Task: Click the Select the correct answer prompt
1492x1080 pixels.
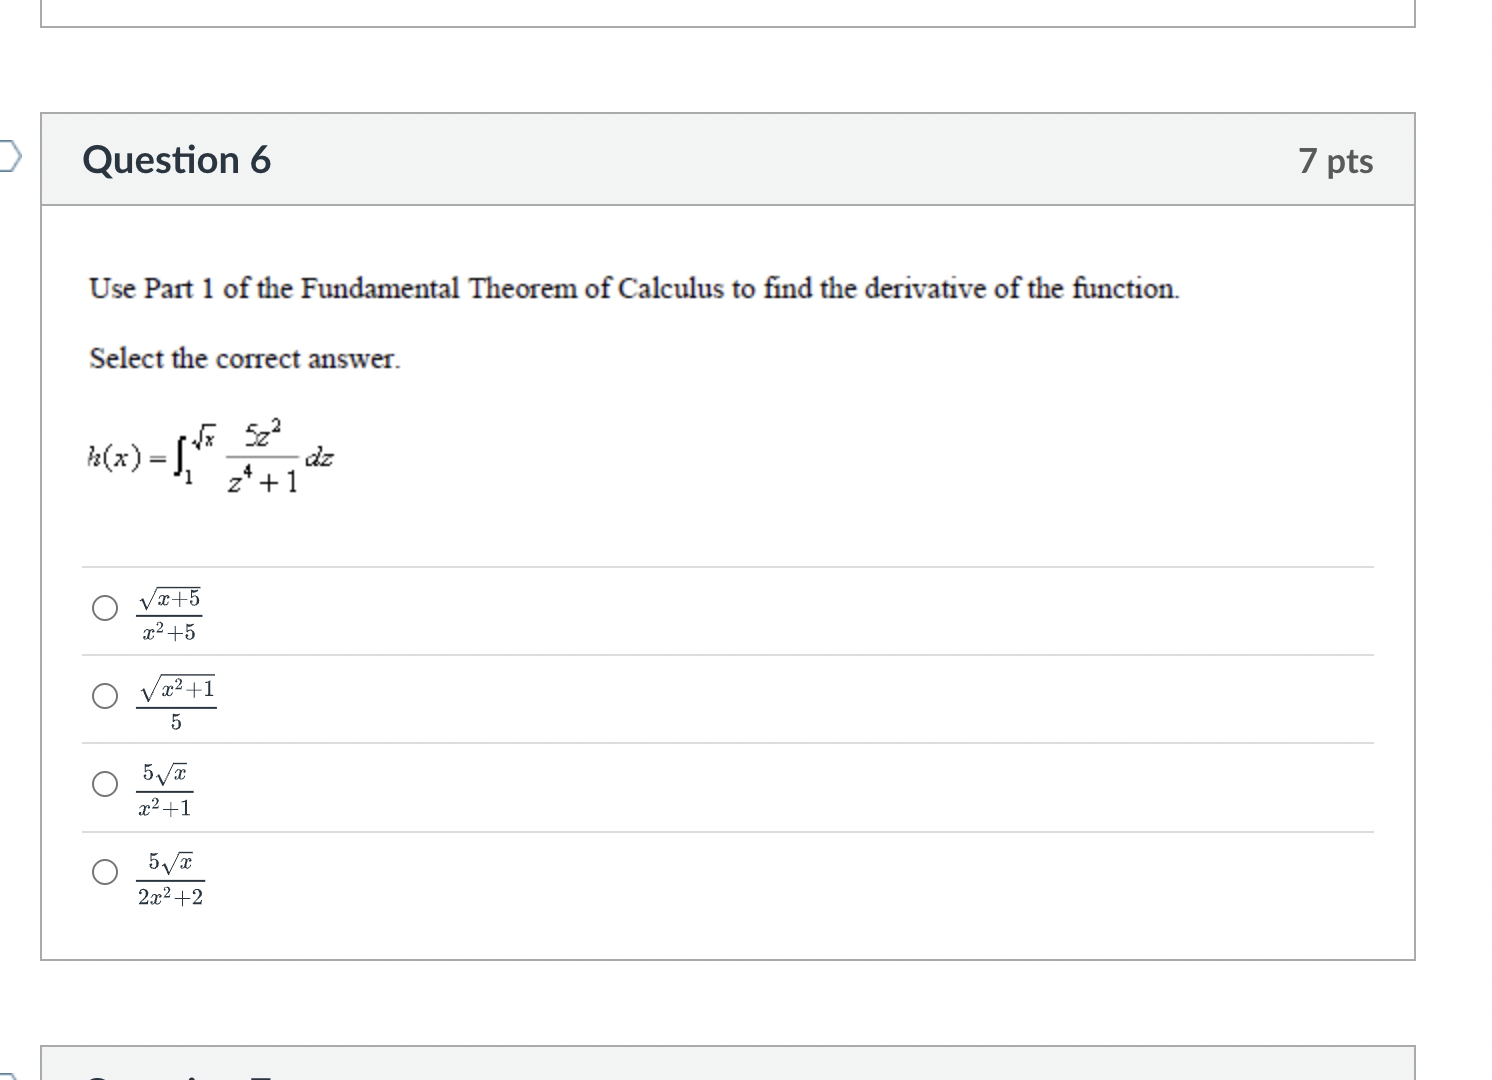Action: pos(243,359)
